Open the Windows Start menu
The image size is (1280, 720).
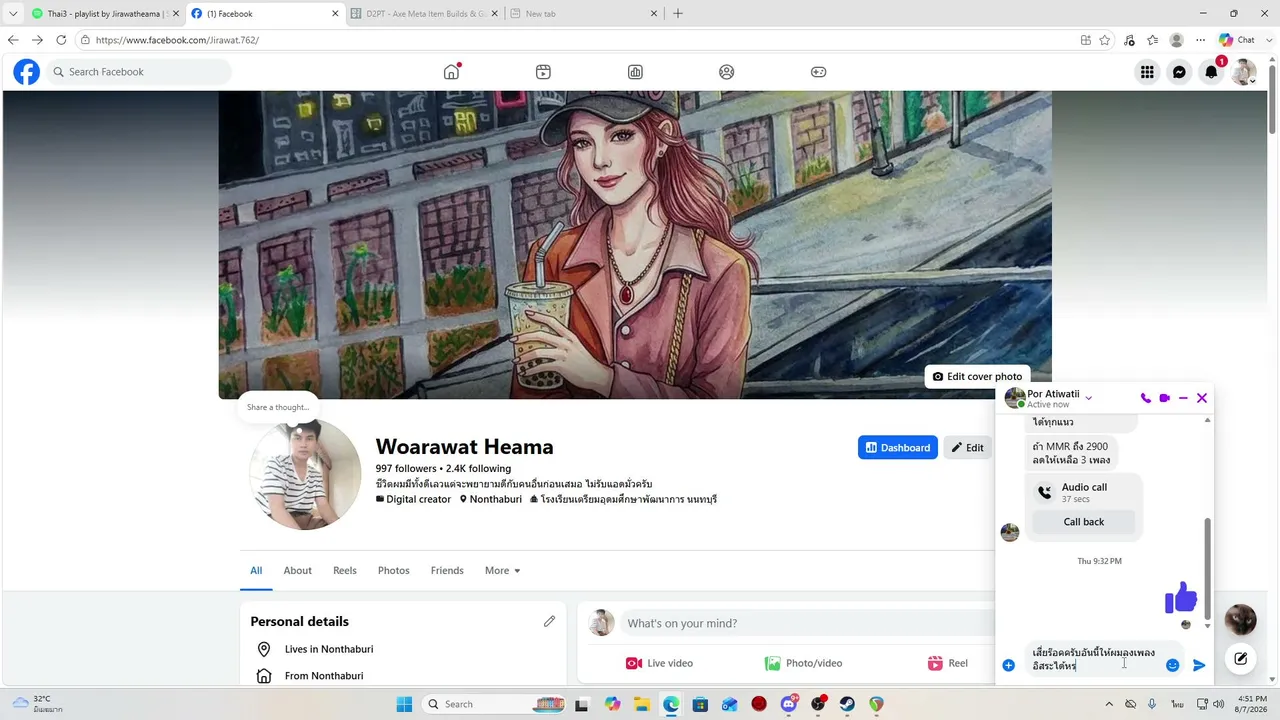pyautogui.click(x=404, y=704)
